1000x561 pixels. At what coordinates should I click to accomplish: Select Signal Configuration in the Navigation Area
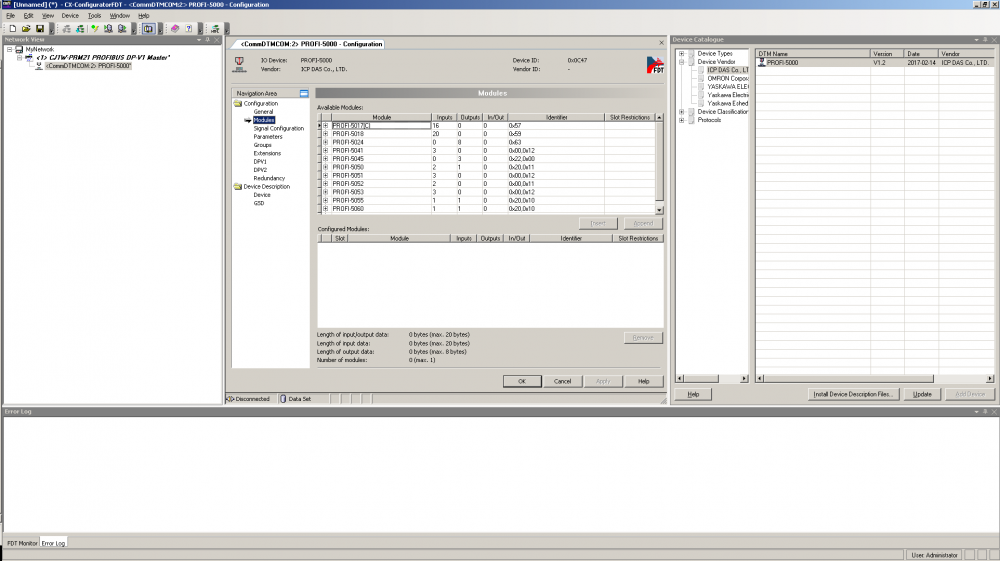[x=279, y=128]
